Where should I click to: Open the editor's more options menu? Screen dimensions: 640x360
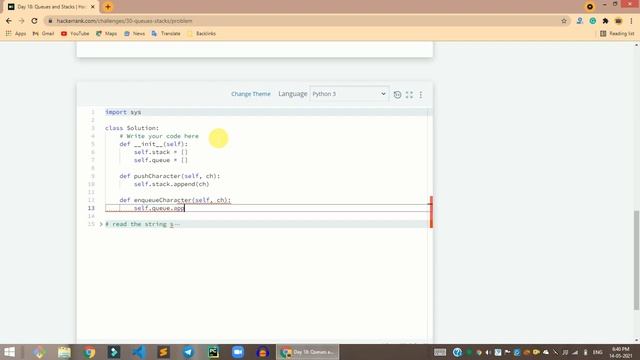421,95
